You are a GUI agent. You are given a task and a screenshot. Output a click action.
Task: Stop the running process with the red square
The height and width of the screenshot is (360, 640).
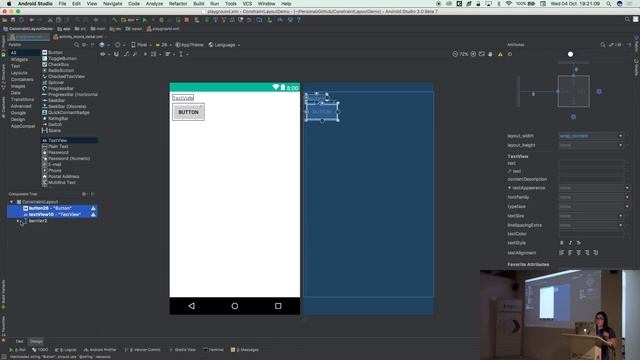(x=187, y=20)
